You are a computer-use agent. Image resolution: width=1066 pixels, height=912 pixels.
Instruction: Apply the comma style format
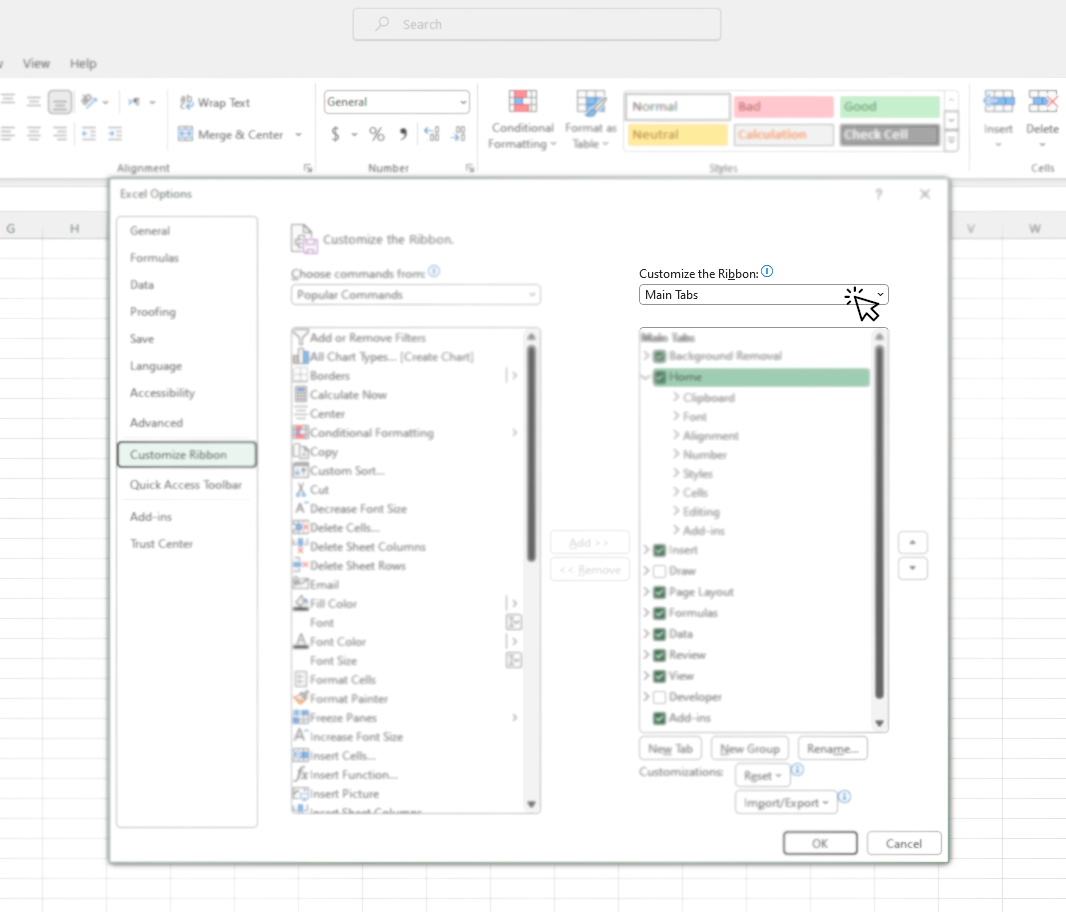click(x=403, y=134)
